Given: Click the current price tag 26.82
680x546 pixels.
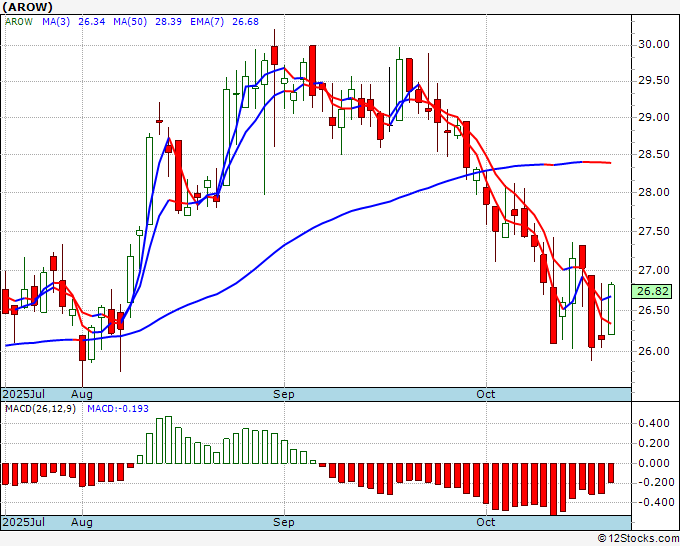Looking at the screenshot, I should (652, 291).
